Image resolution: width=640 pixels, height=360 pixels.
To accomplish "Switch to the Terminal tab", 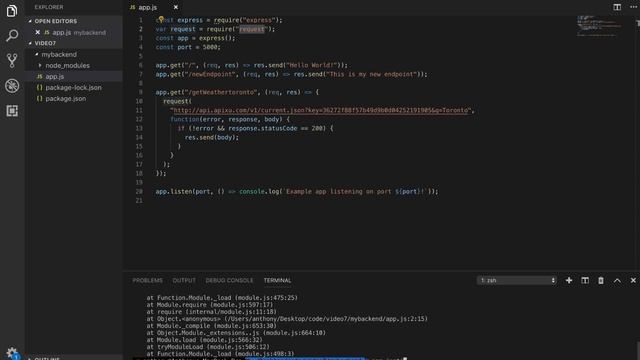I will (x=278, y=280).
